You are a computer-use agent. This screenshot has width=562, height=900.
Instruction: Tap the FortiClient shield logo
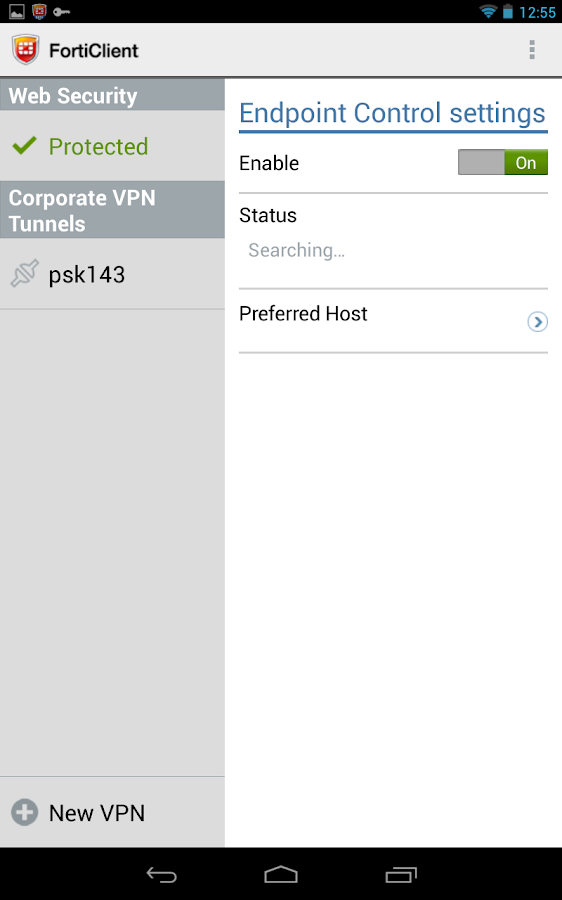(25, 50)
